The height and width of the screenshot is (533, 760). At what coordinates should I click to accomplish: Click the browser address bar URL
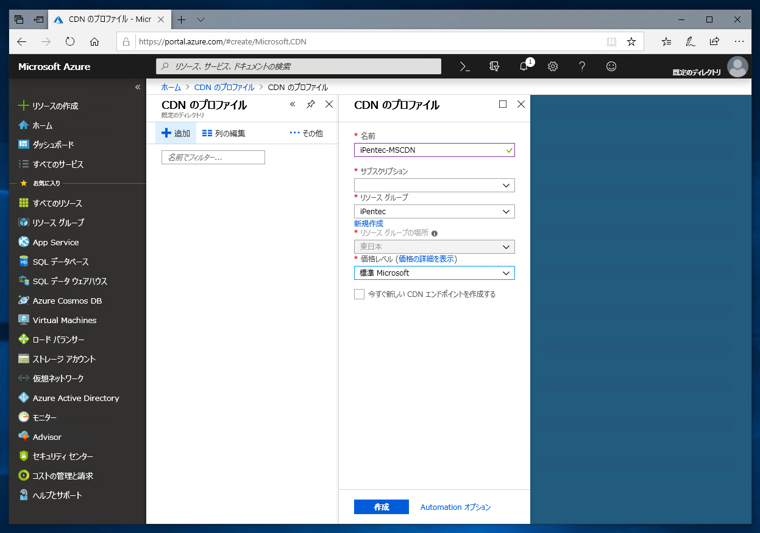222,42
